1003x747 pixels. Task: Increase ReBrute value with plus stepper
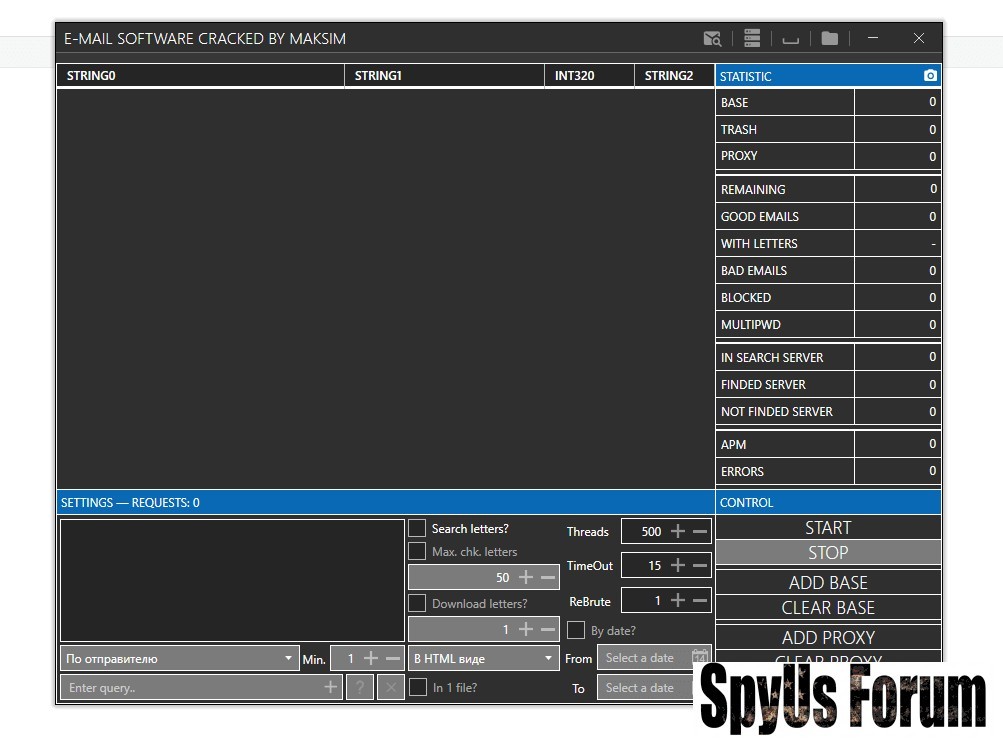click(x=678, y=601)
